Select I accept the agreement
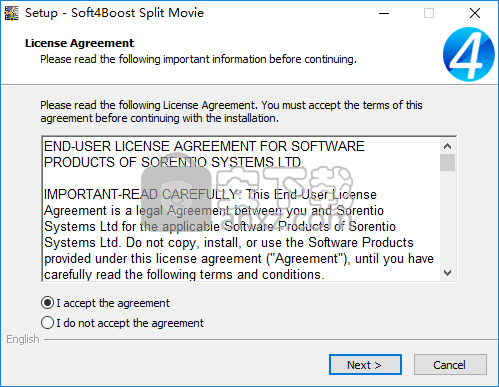The width and height of the screenshot is (499, 387). point(47,303)
